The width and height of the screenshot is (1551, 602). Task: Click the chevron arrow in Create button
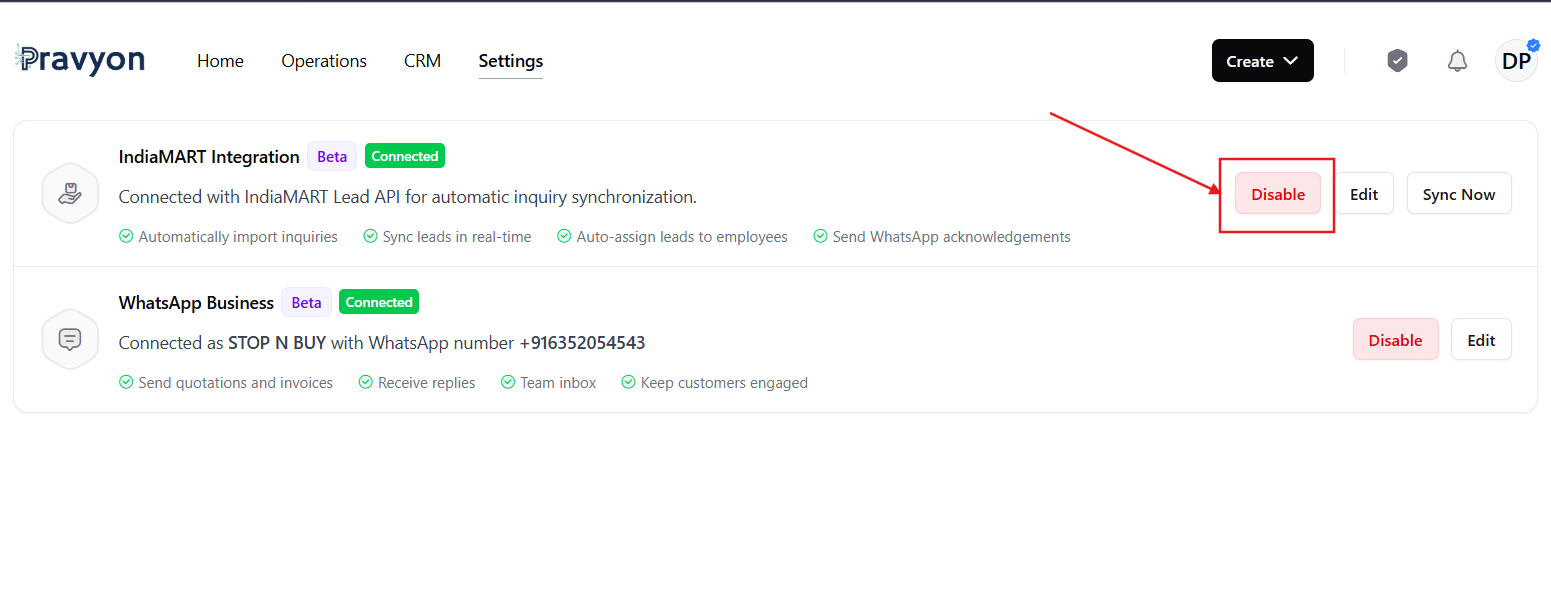point(1290,61)
